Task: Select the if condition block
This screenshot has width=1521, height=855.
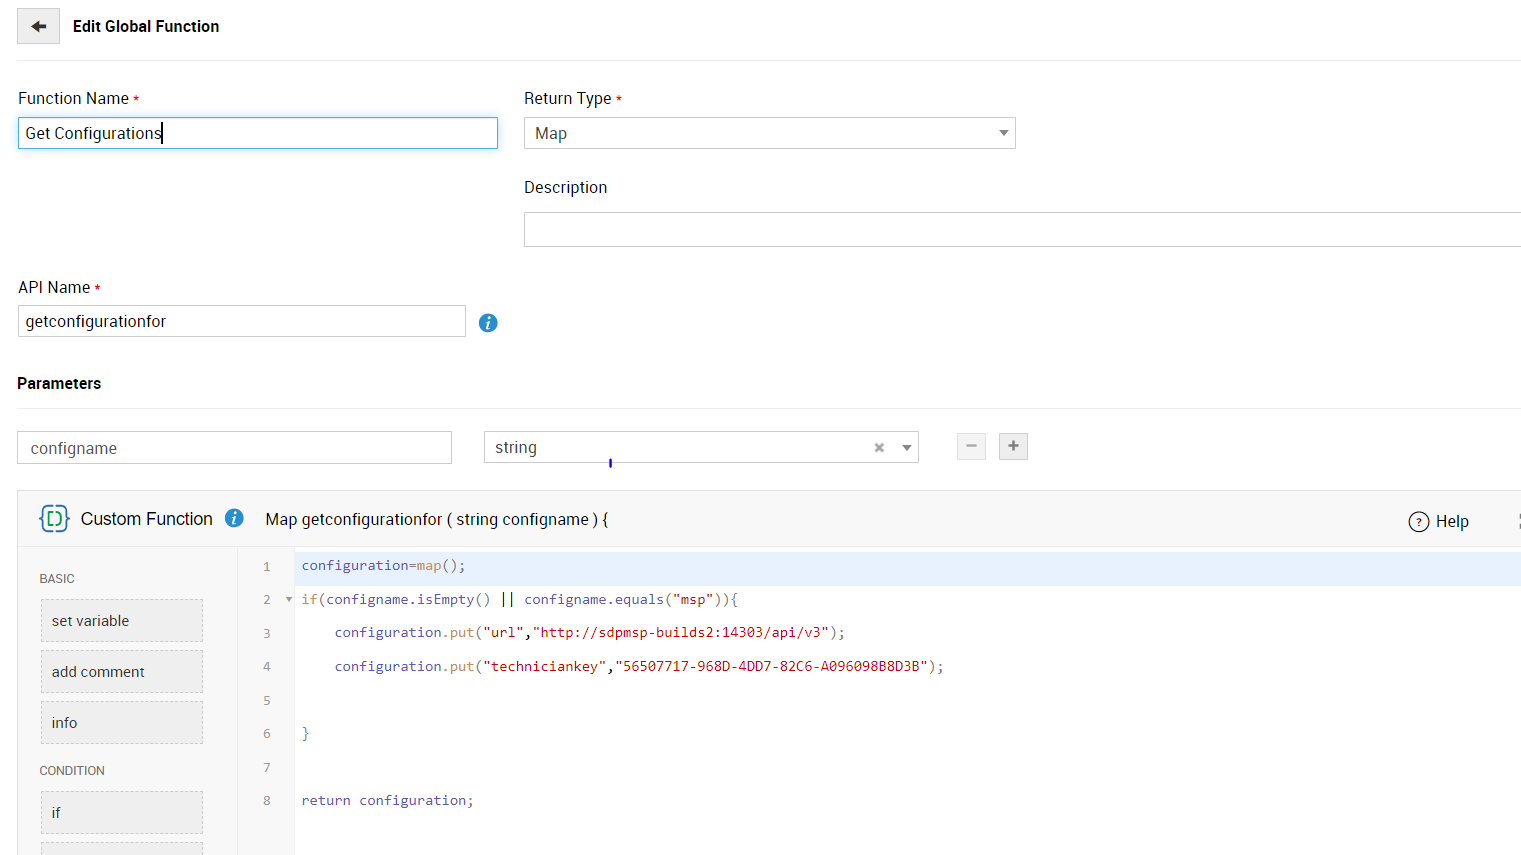Action: (x=122, y=813)
